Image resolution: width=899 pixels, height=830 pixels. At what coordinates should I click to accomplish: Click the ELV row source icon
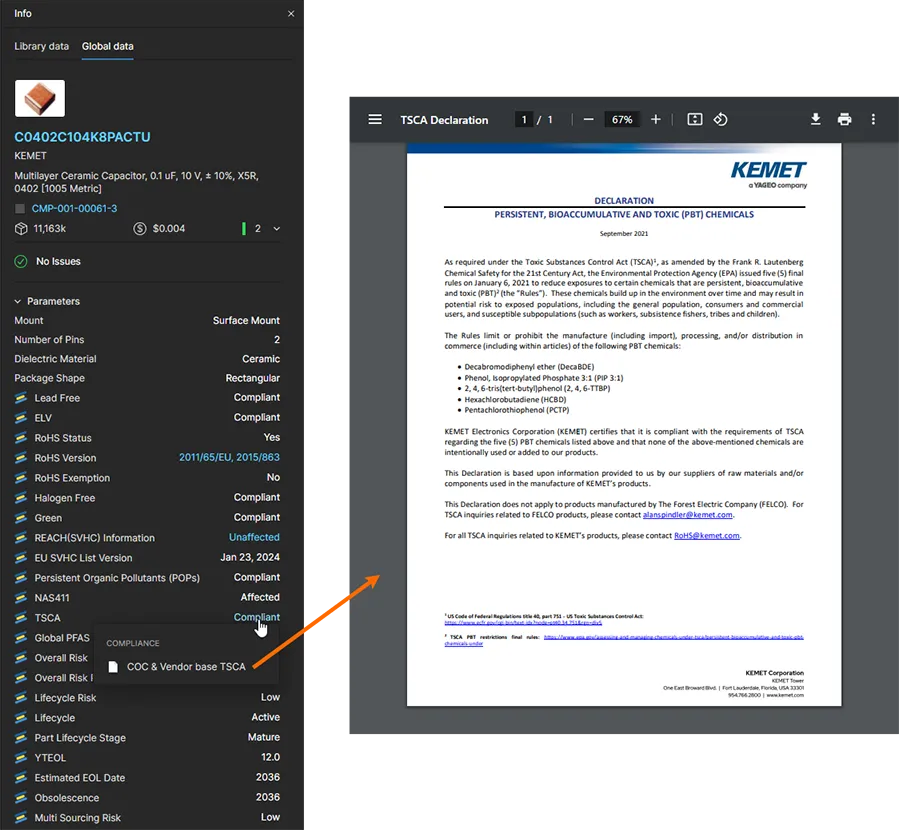click(x=21, y=418)
